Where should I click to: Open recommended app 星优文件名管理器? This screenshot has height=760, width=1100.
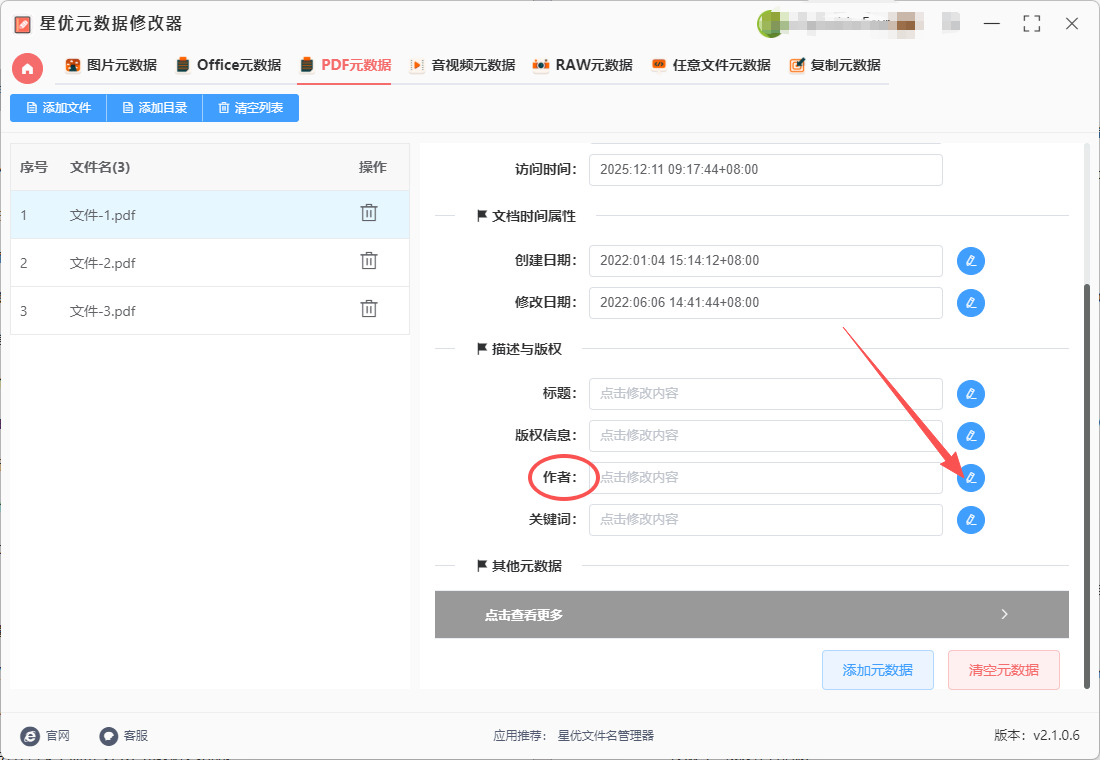[605, 735]
